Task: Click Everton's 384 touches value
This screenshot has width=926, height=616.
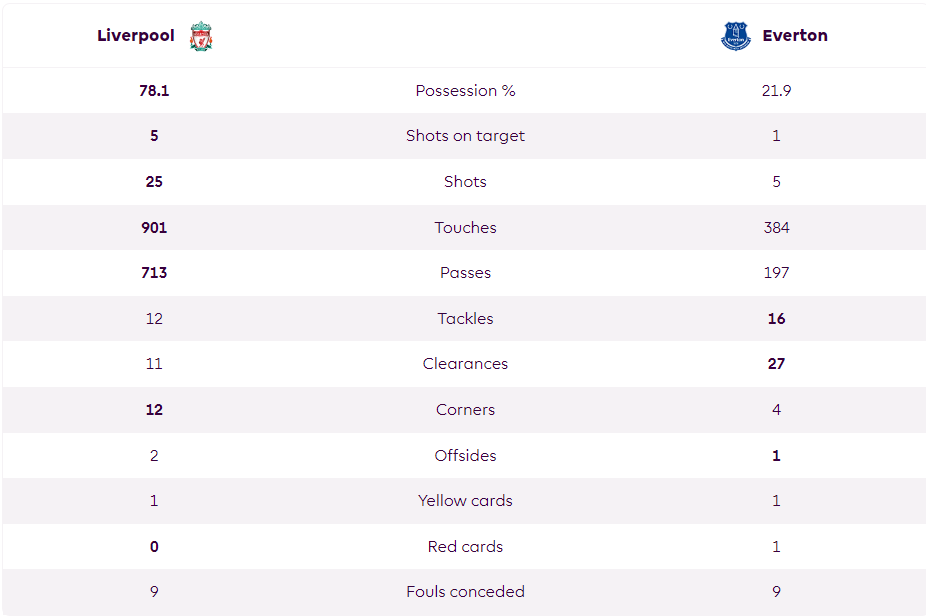Action: click(777, 227)
